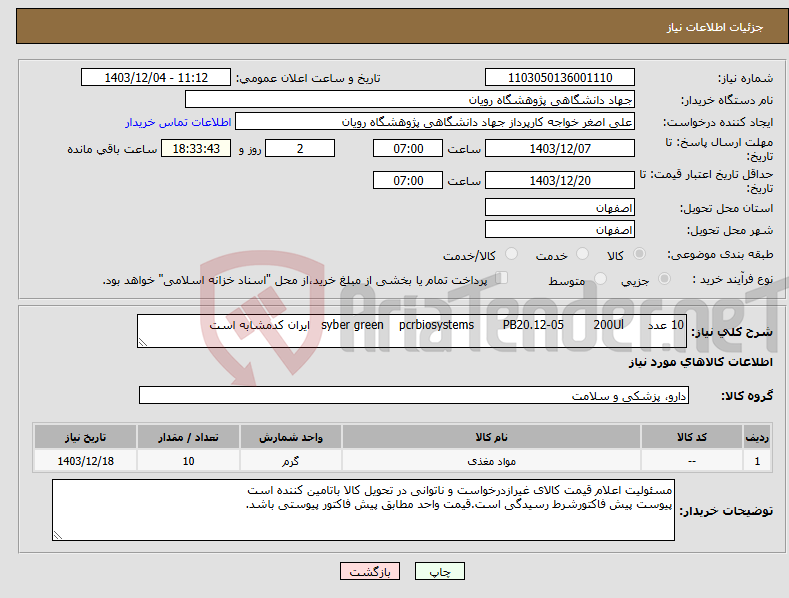Click the گرم unit cell
The width and height of the screenshot is (789, 598).
point(291,461)
